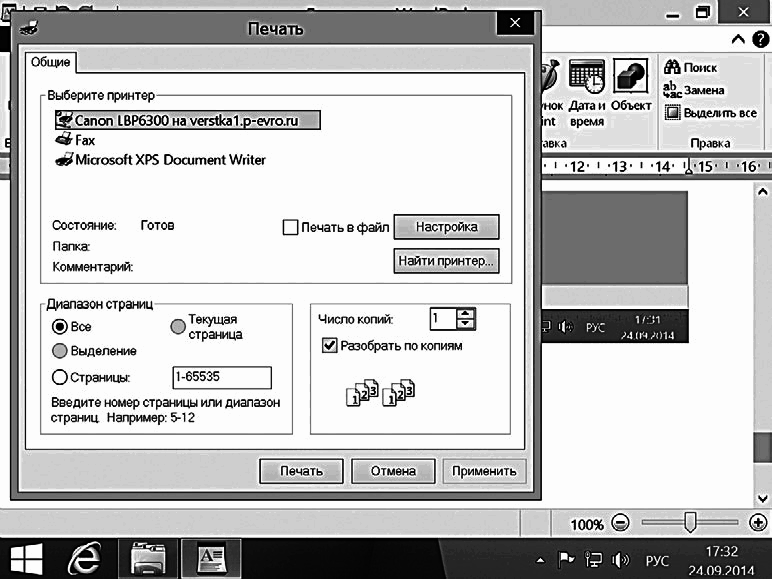The width and height of the screenshot is (772, 579).
Task: Show hidden tray icons arrow
Action: click(x=541, y=560)
